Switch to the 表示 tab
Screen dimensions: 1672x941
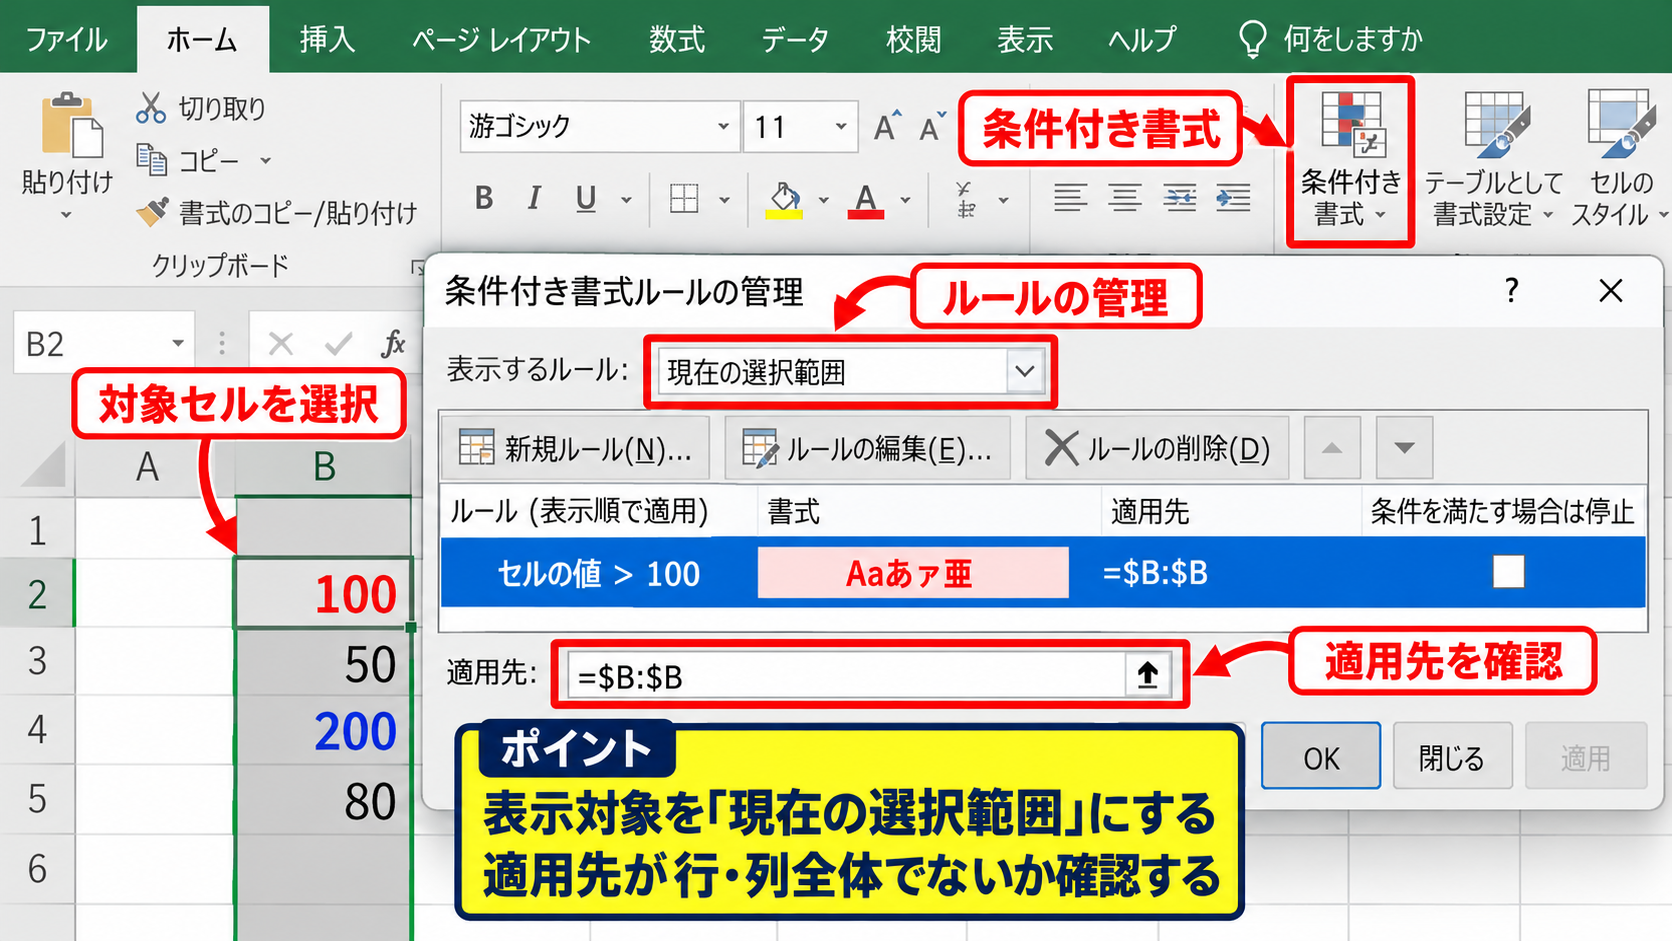point(1025,39)
